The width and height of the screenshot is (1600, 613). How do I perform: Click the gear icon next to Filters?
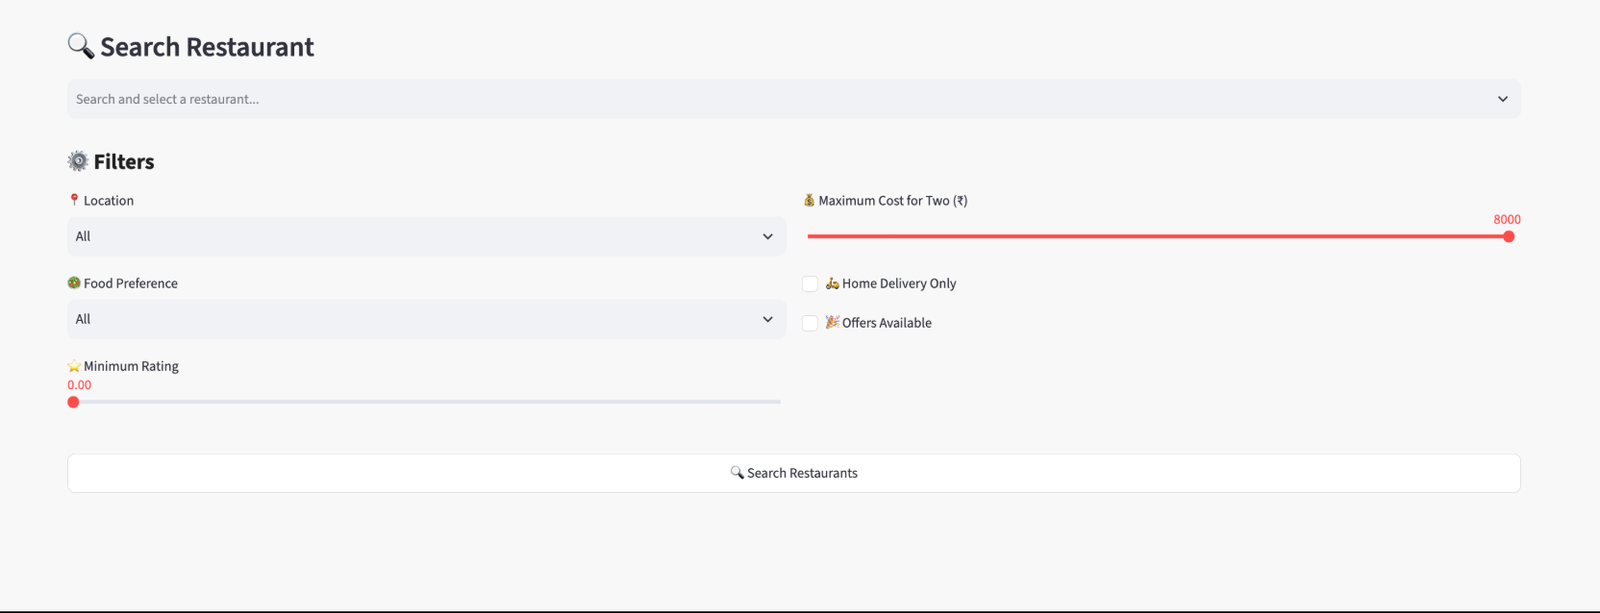click(x=78, y=161)
